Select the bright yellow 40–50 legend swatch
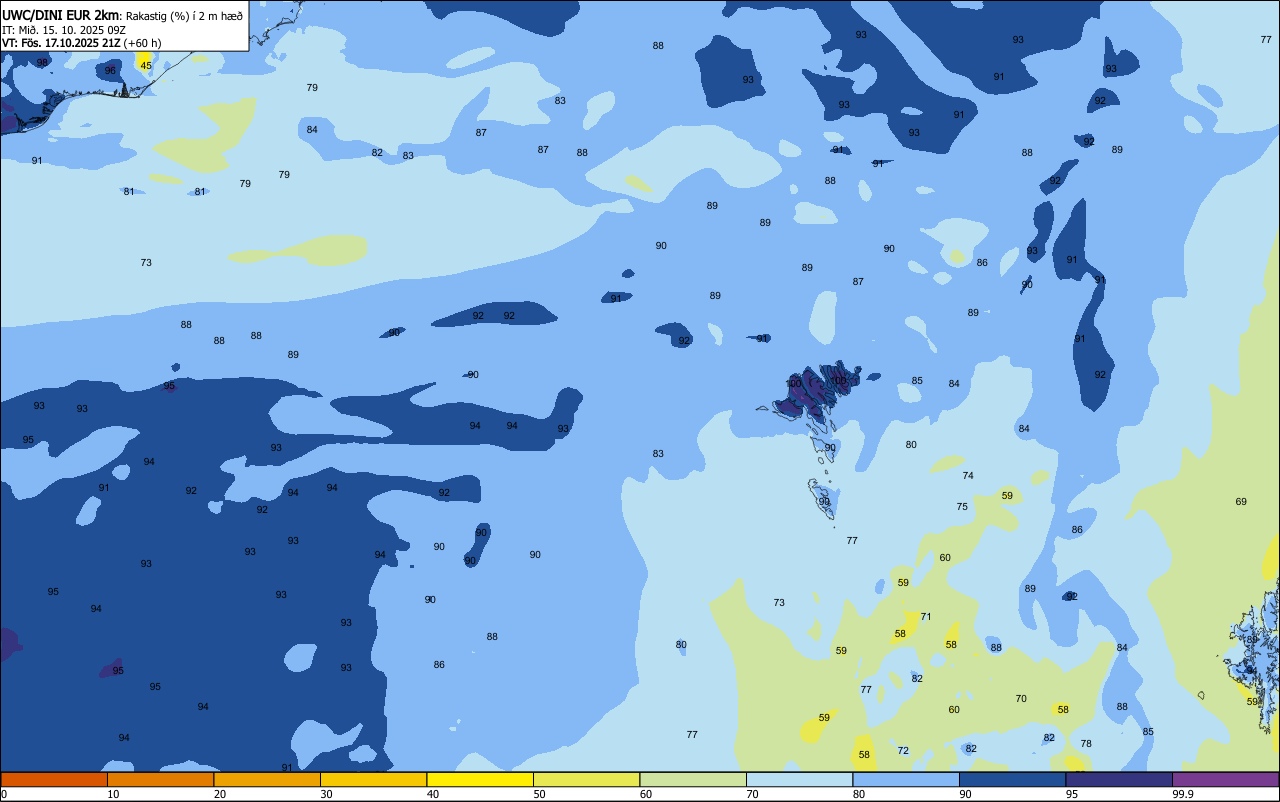This screenshot has width=1280, height=802. click(480, 779)
